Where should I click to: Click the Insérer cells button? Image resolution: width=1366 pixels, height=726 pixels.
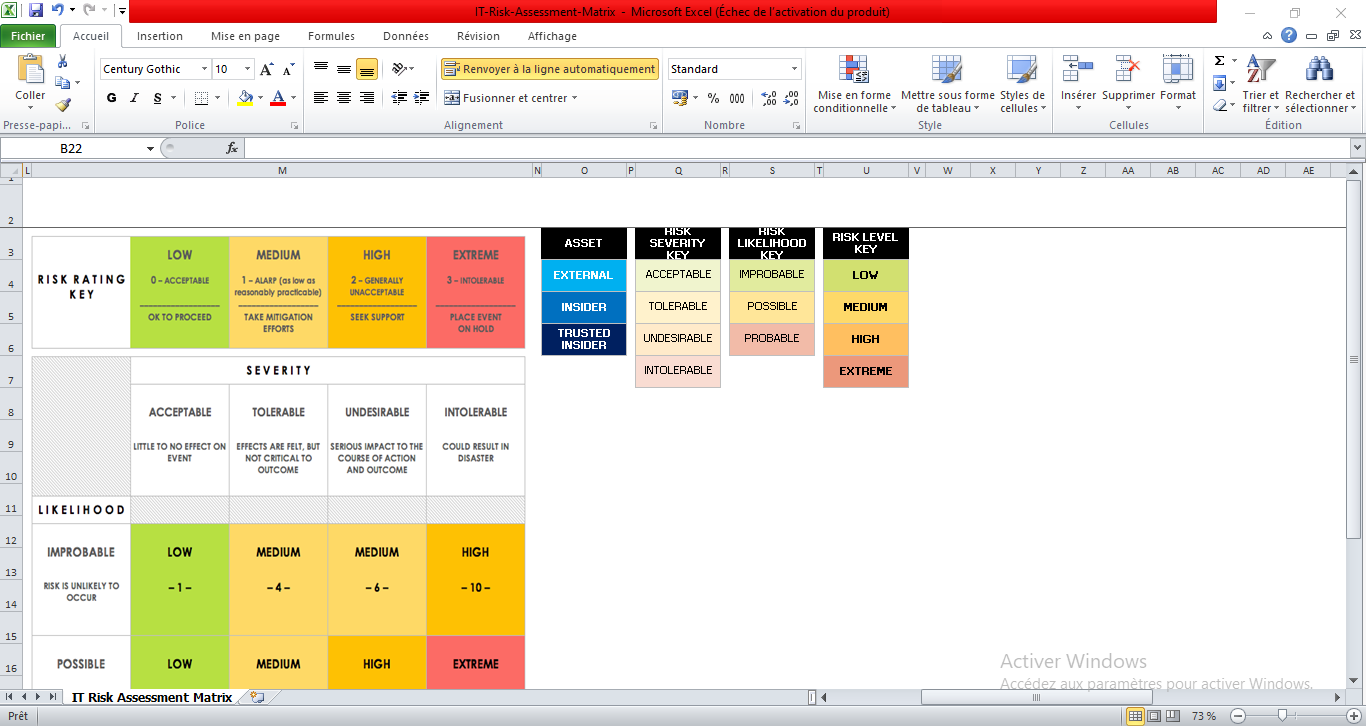point(1078,84)
